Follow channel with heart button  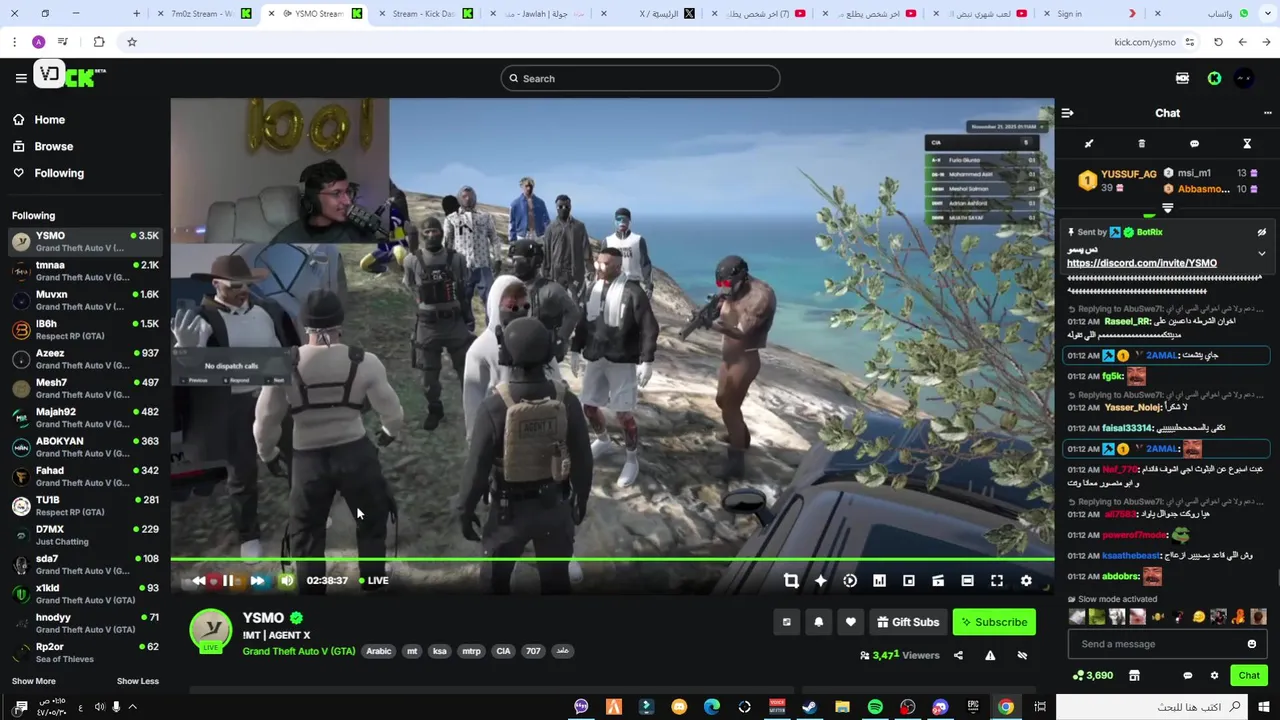(x=850, y=622)
